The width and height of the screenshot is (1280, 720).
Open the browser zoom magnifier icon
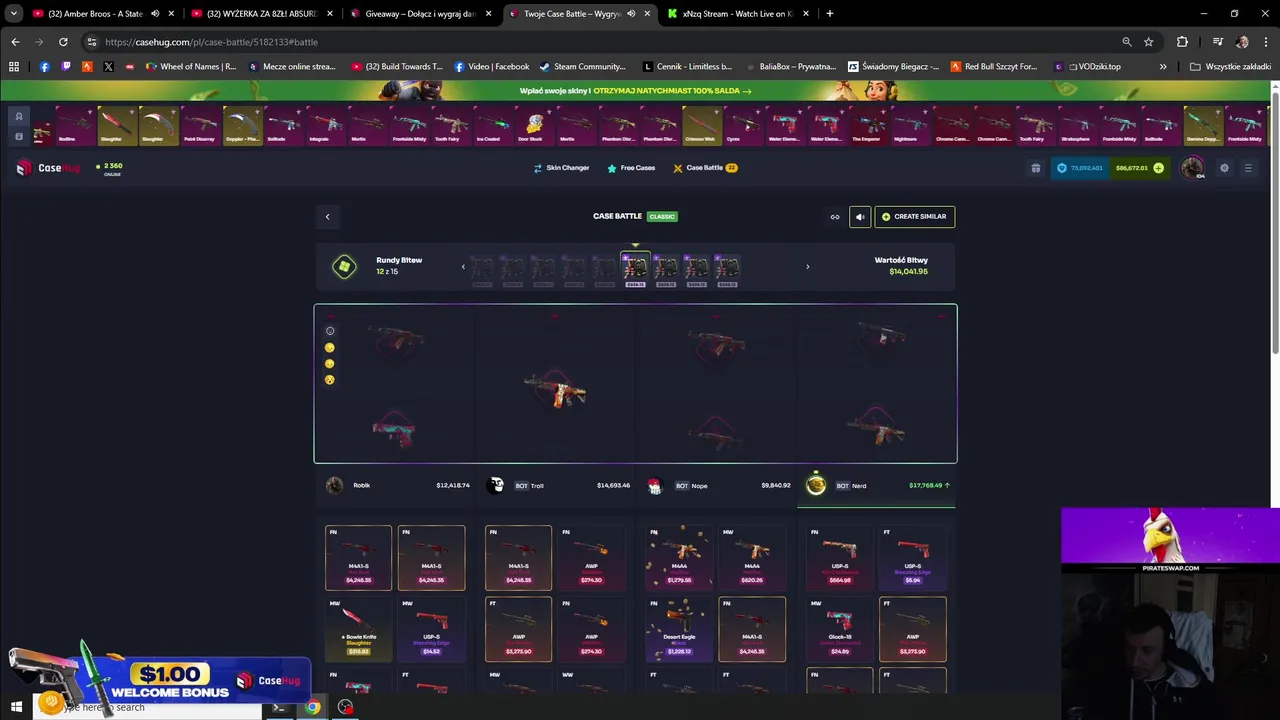(x=1127, y=42)
